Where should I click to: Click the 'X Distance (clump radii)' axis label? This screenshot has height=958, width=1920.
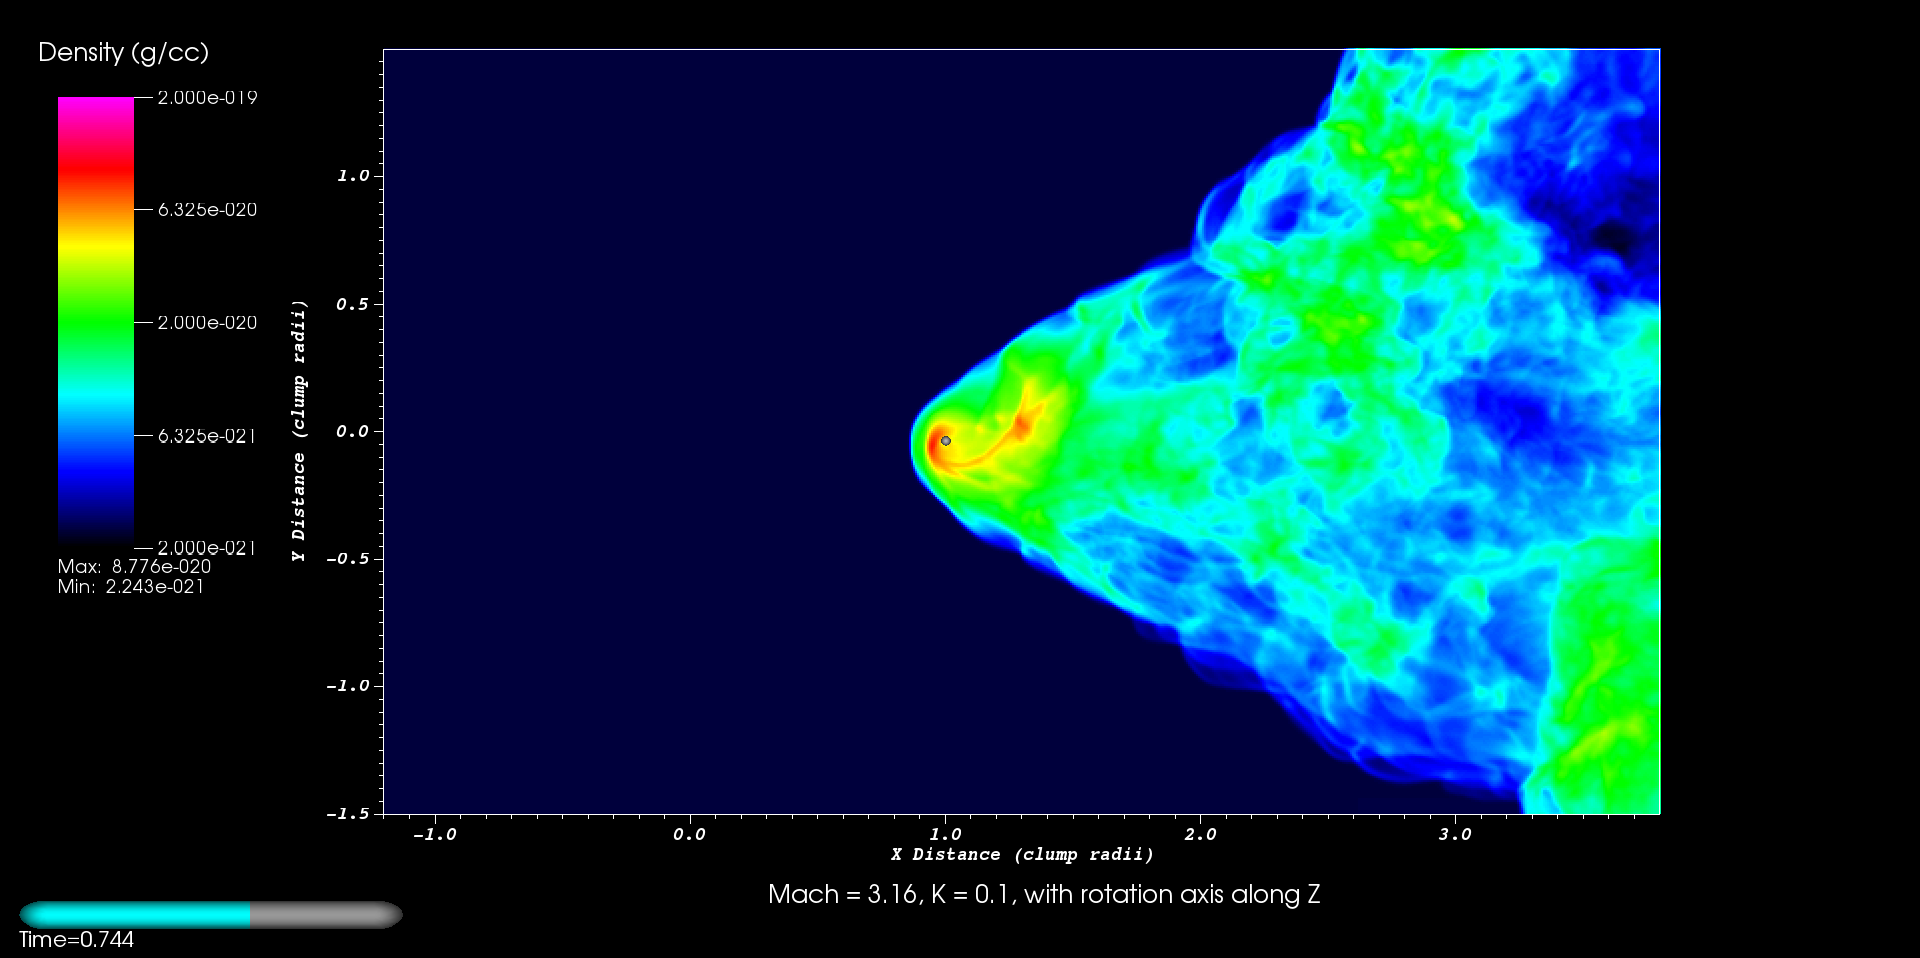click(1022, 855)
